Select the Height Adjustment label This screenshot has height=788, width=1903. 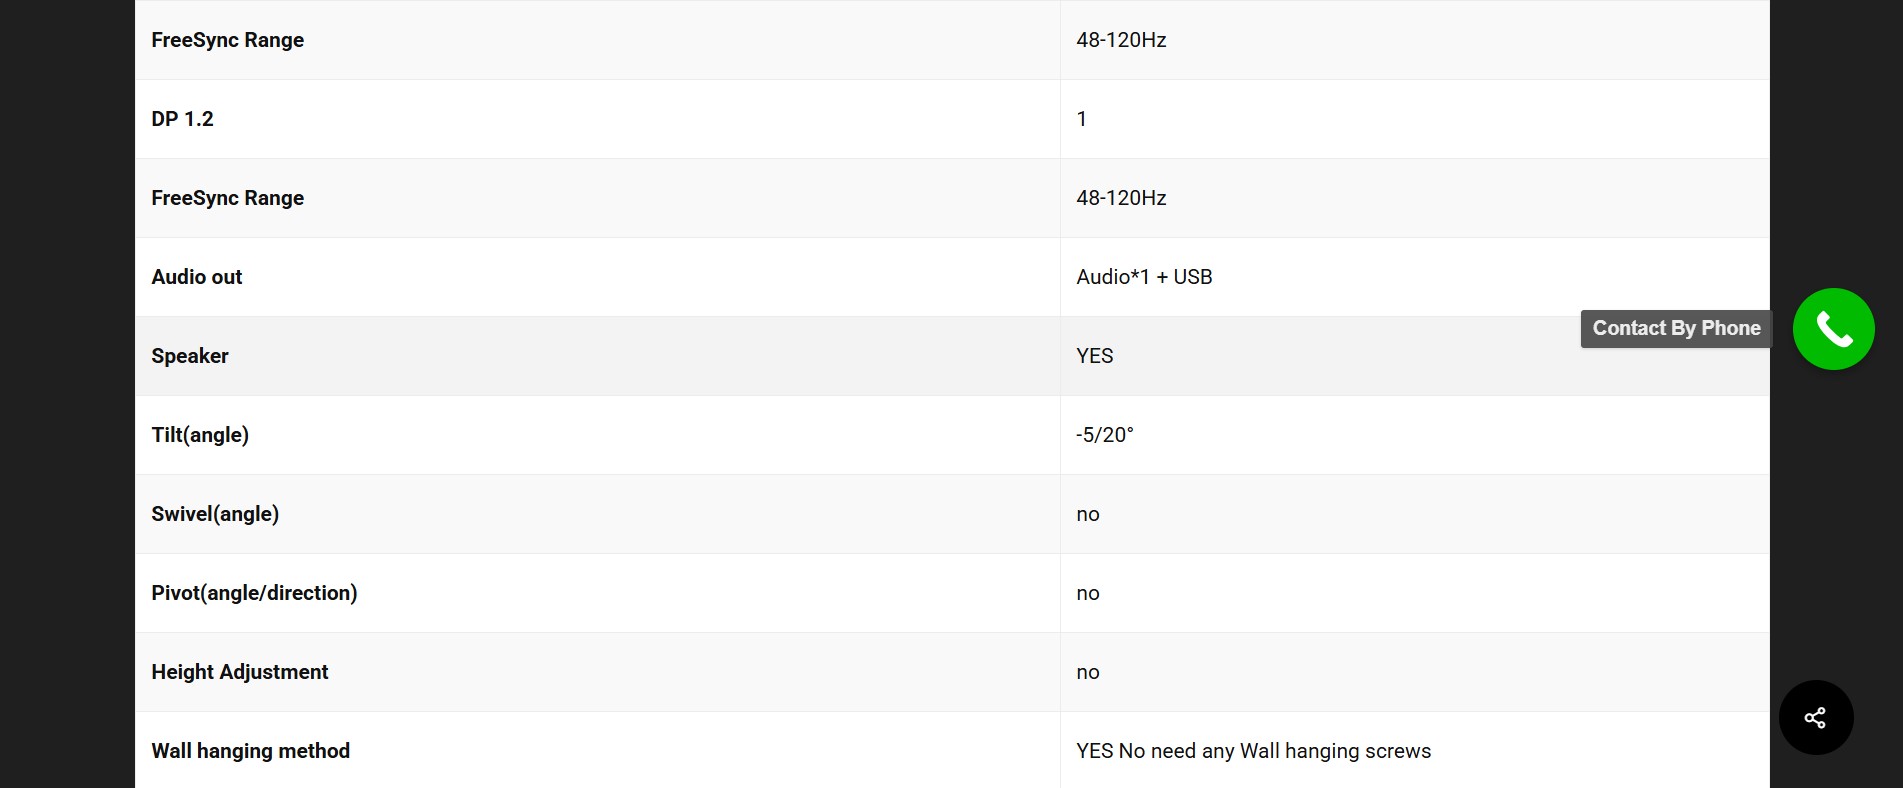point(240,672)
